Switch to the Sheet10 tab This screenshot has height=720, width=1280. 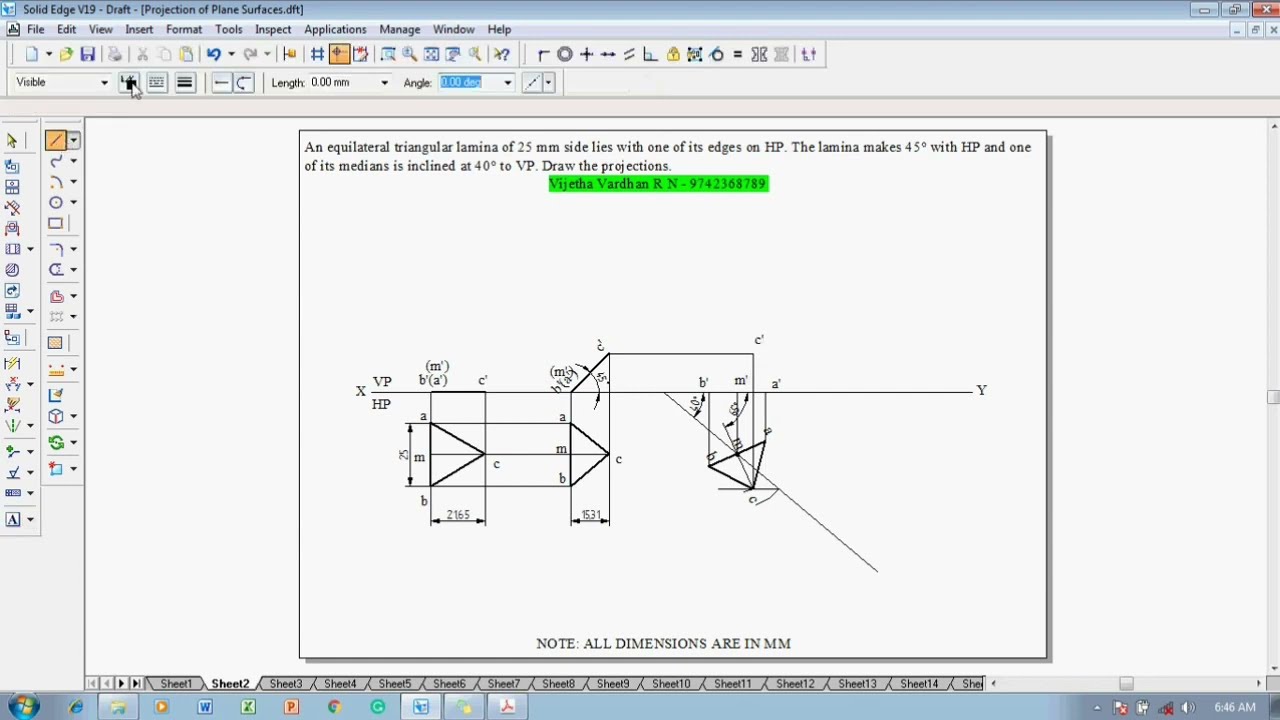[x=671, y=684]
